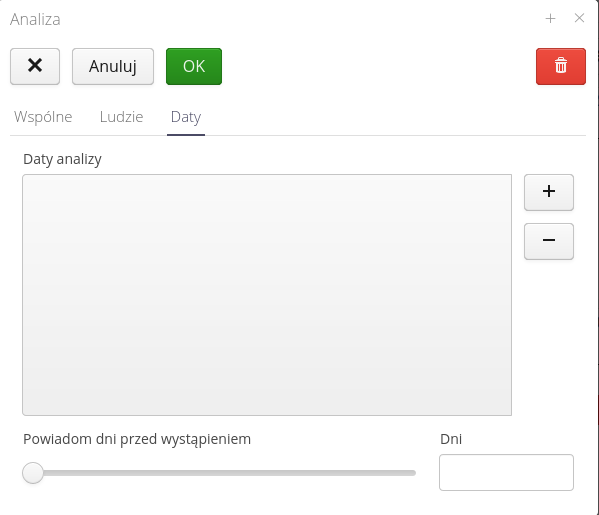Switch to the Wspólne tab
The image size is (599, 515).
pyautogui.click(x=43, y=117)
